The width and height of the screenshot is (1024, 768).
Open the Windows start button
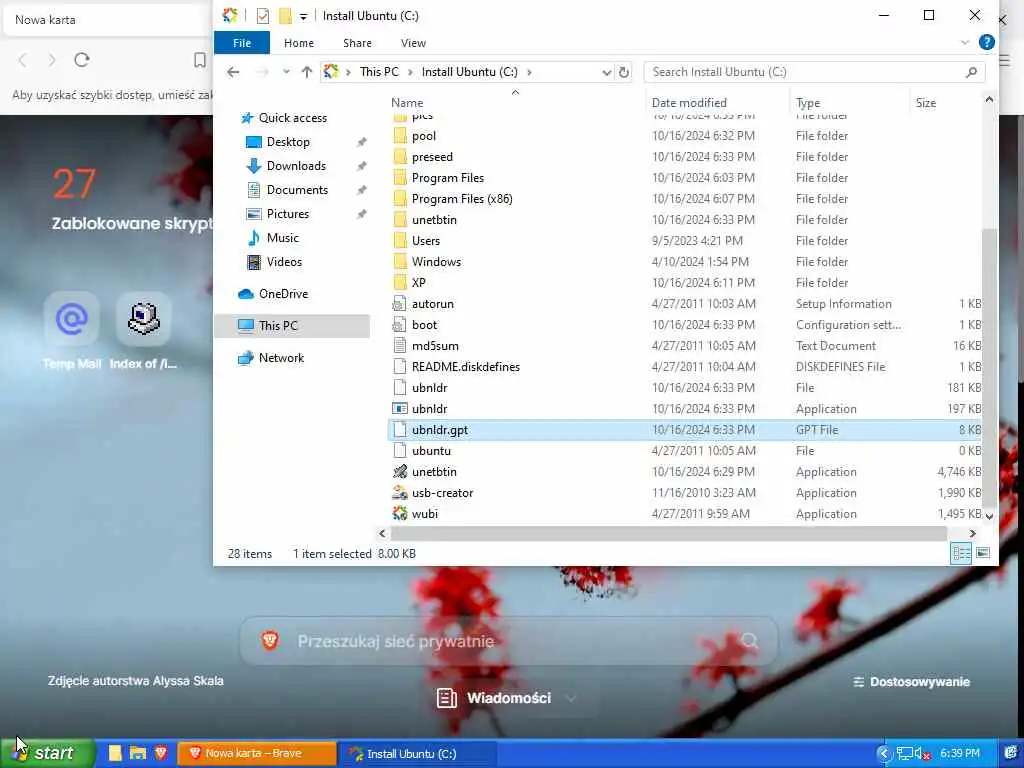pyautogui.click(x=47, y=753)
